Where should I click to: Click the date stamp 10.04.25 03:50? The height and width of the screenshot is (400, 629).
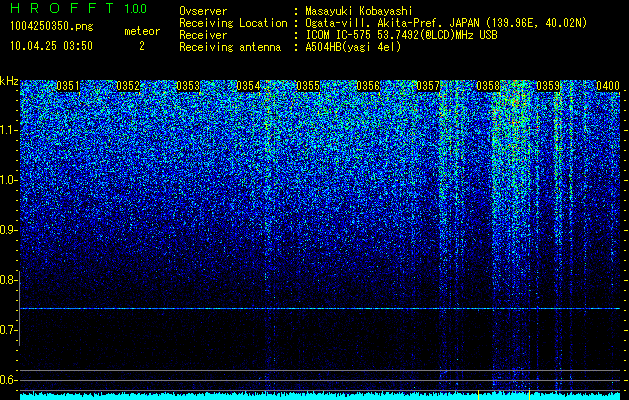pos(51,46)
